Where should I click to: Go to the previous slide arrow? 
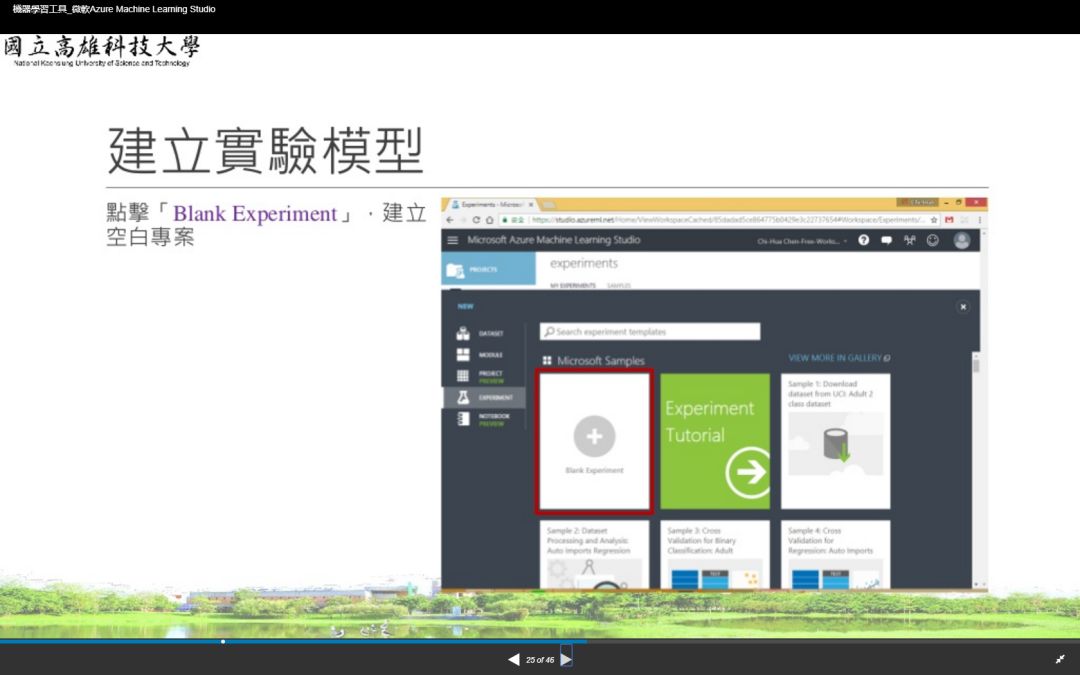[x=513, y=660]
